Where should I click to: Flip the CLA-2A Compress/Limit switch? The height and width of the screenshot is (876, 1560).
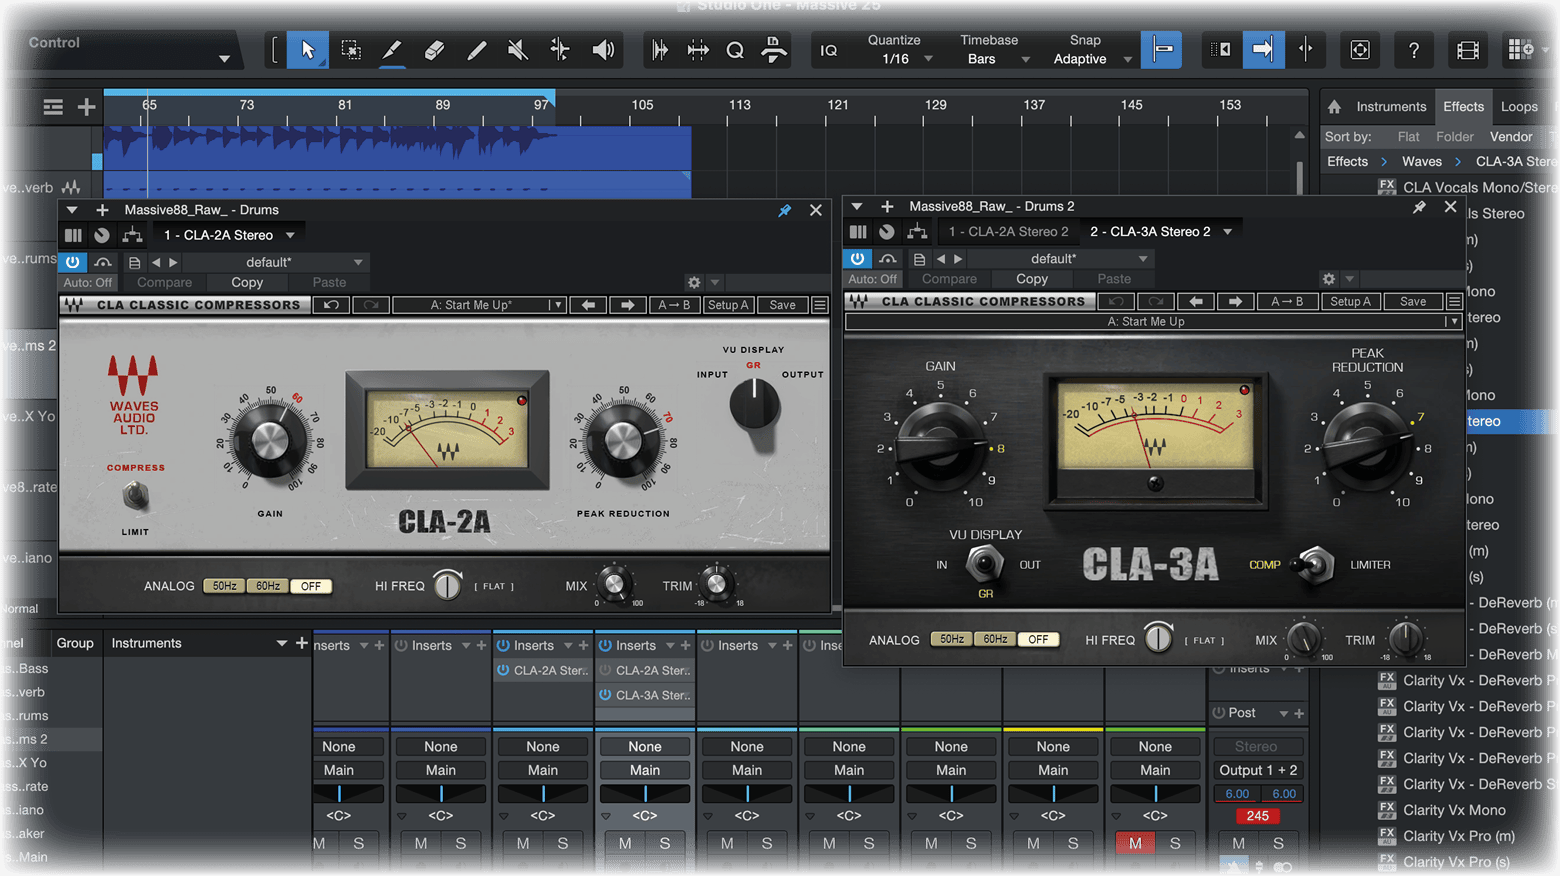tap(135, 495)
